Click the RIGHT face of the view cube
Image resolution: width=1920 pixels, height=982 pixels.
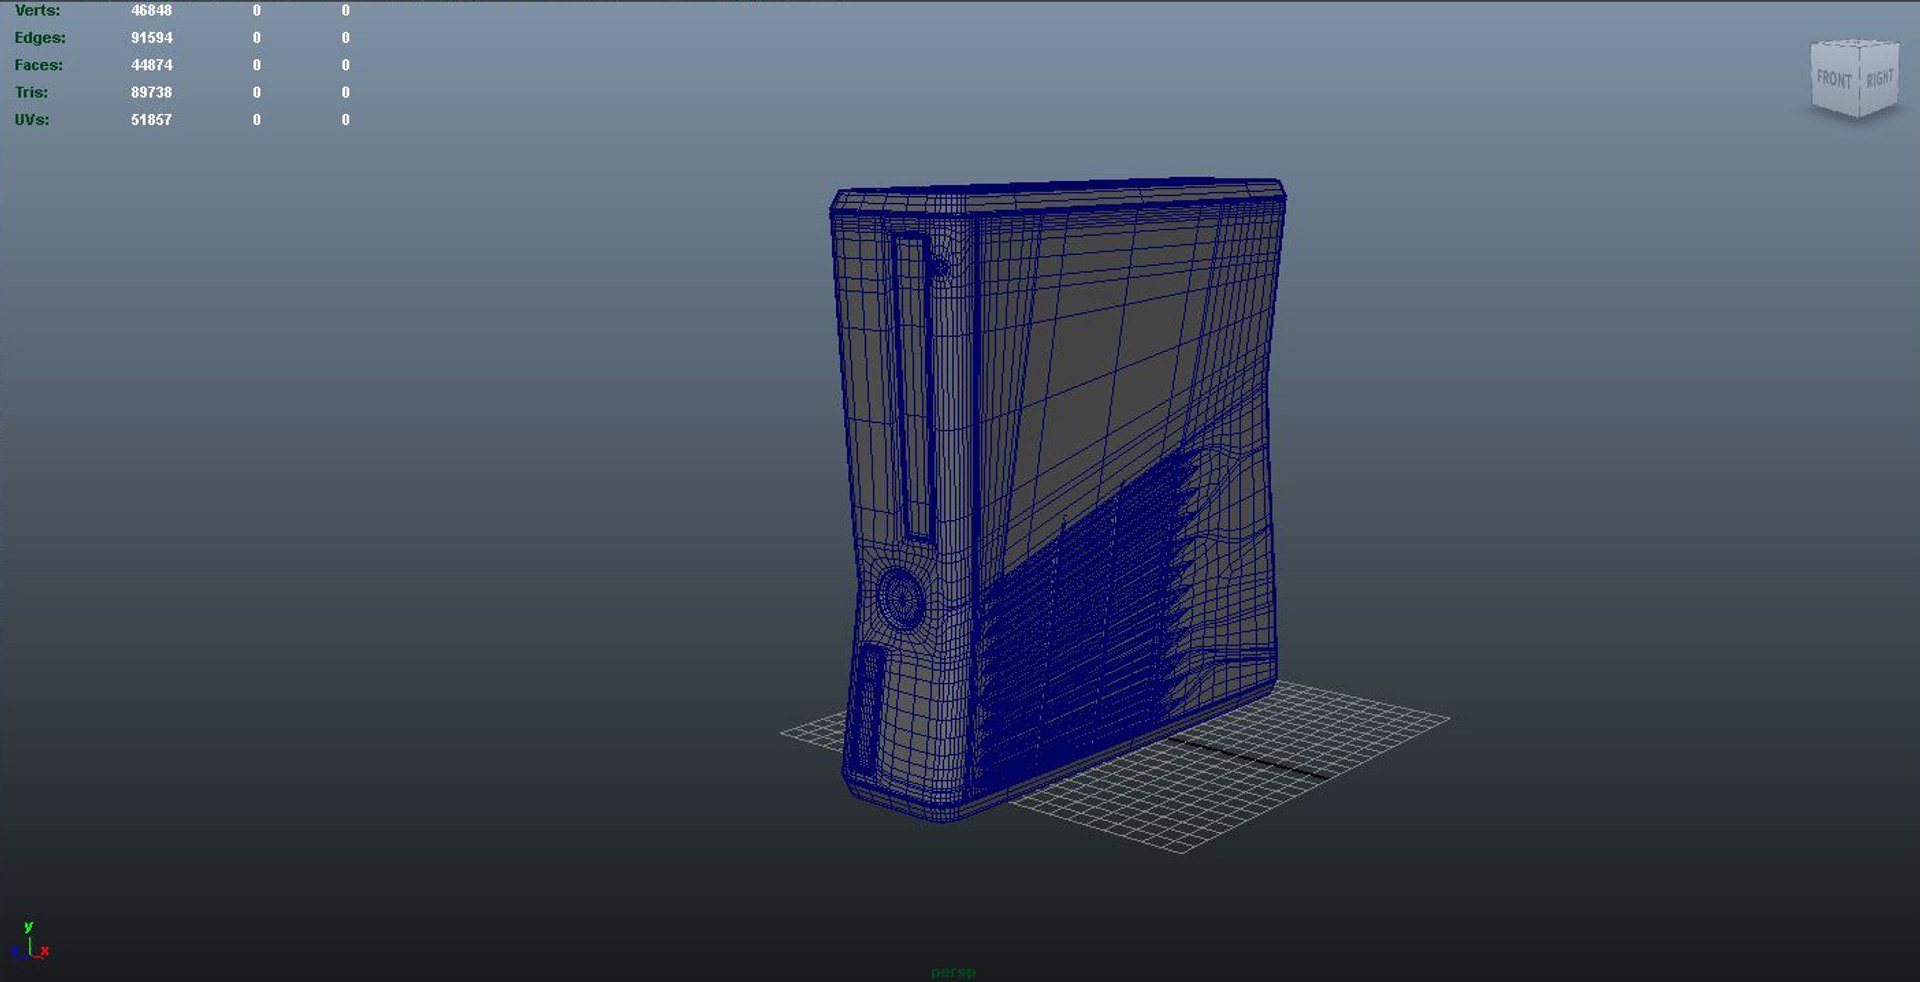pyautogui.click(x=1879, y=78)
